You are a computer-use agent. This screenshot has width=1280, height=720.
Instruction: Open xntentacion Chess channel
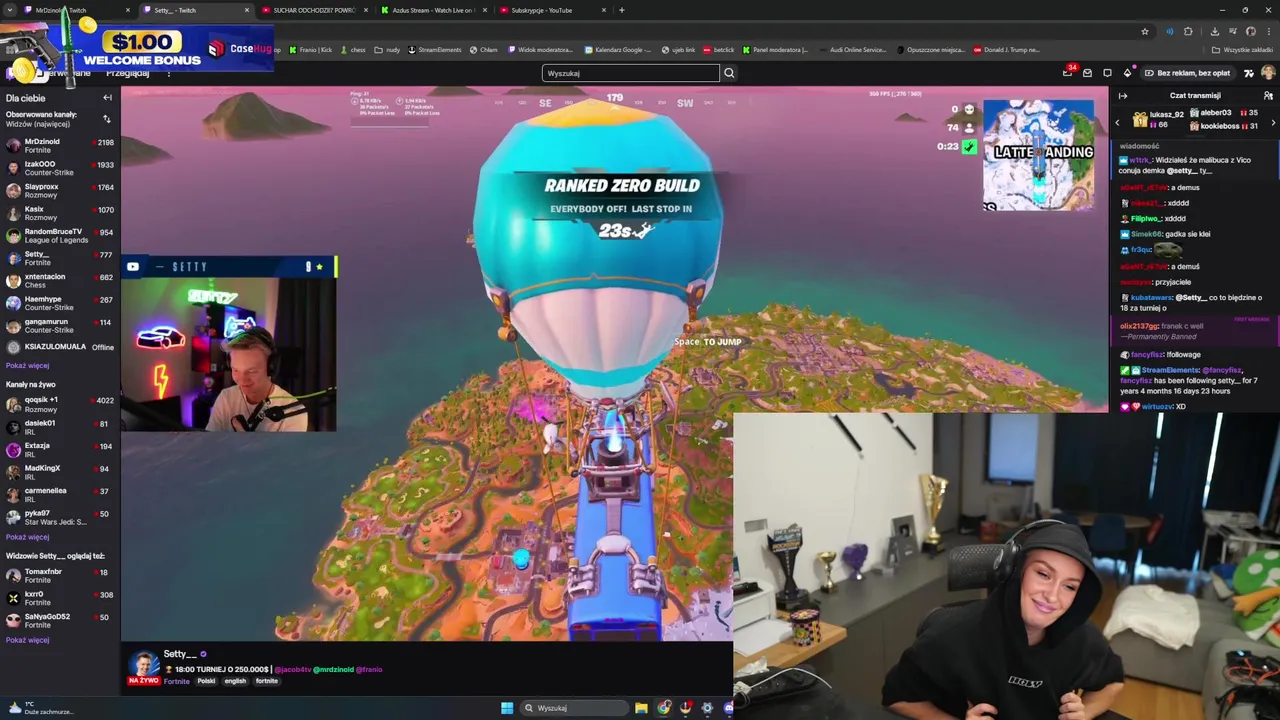click(x=60, y=281)
